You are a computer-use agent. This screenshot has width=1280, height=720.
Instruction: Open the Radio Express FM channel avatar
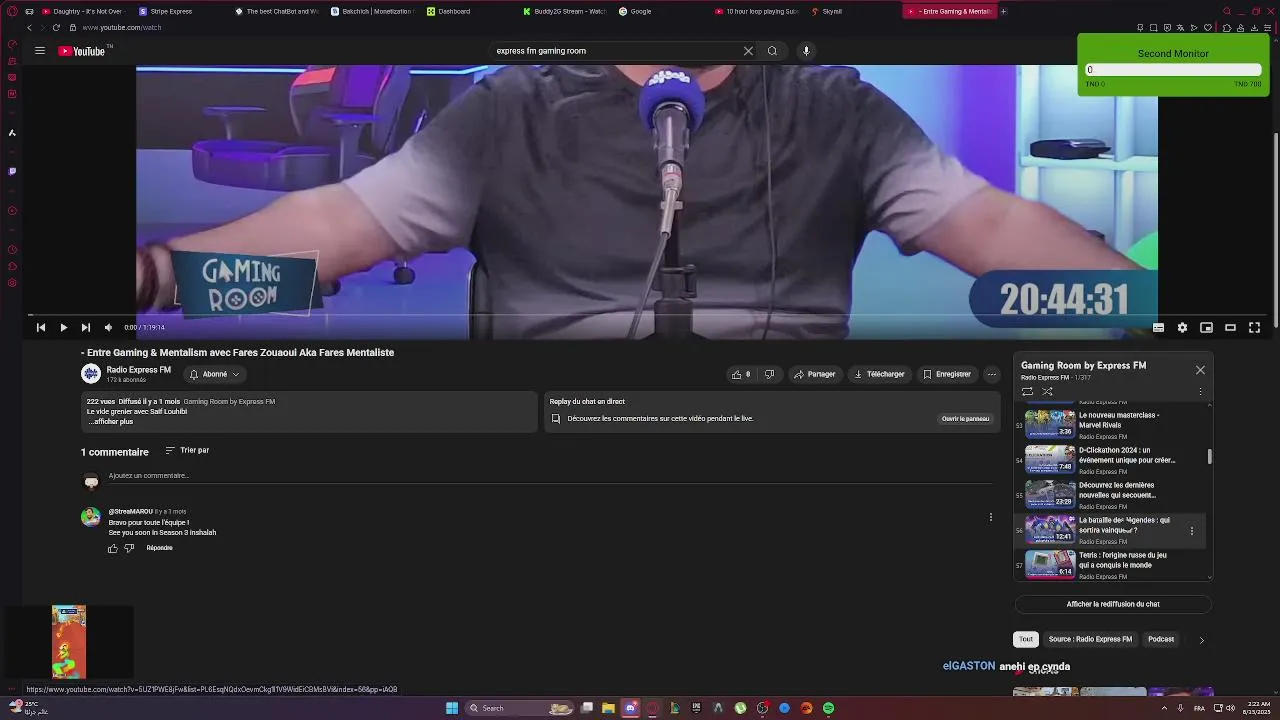point(91,374)
